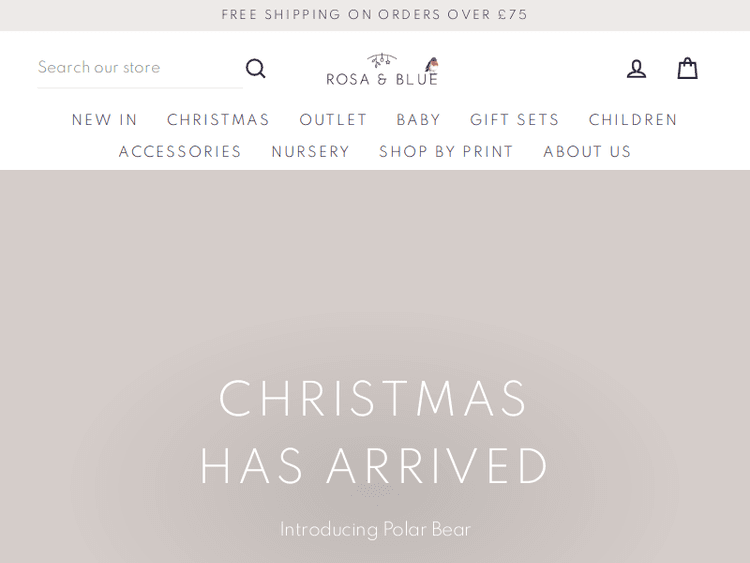Select the Outlet menu item
The width and height of the screenshot is (750, 563).
(x=333, y=120)
